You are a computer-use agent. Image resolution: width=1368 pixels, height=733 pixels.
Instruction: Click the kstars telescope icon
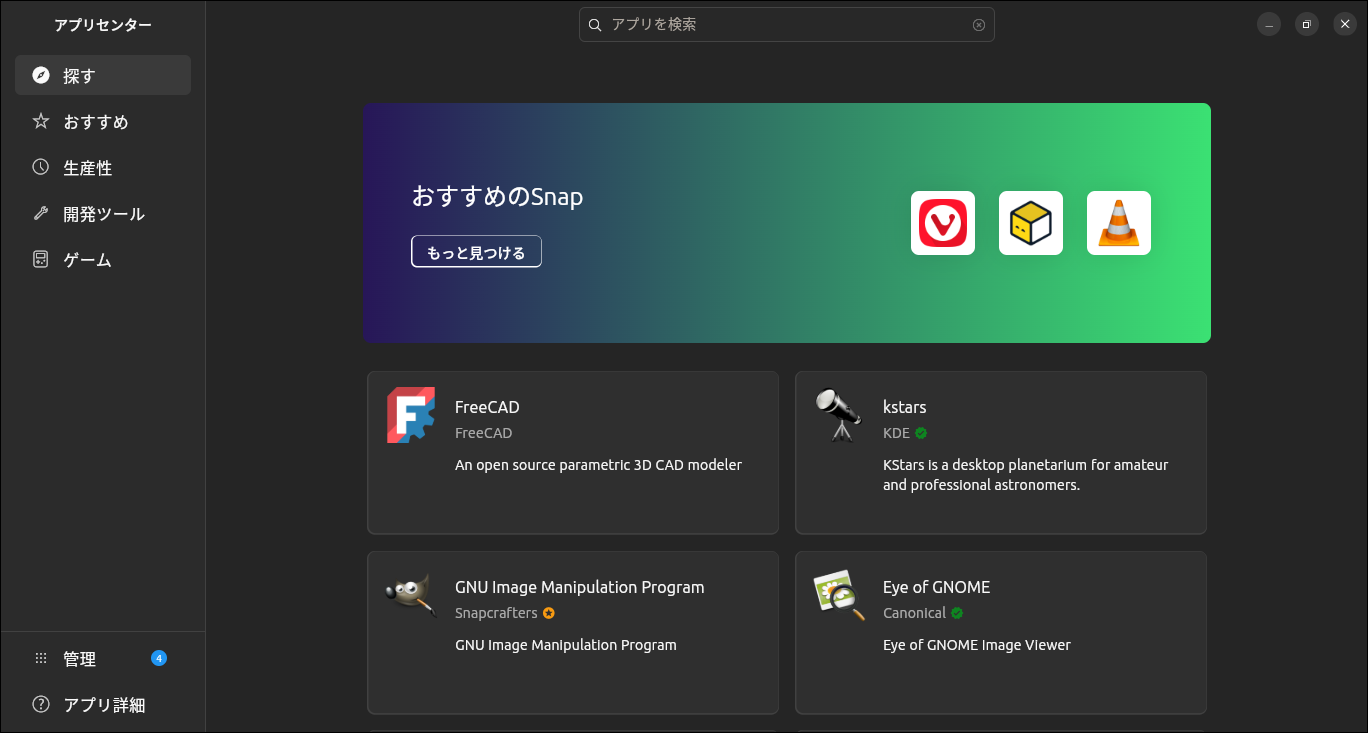[x=839, y=415]
